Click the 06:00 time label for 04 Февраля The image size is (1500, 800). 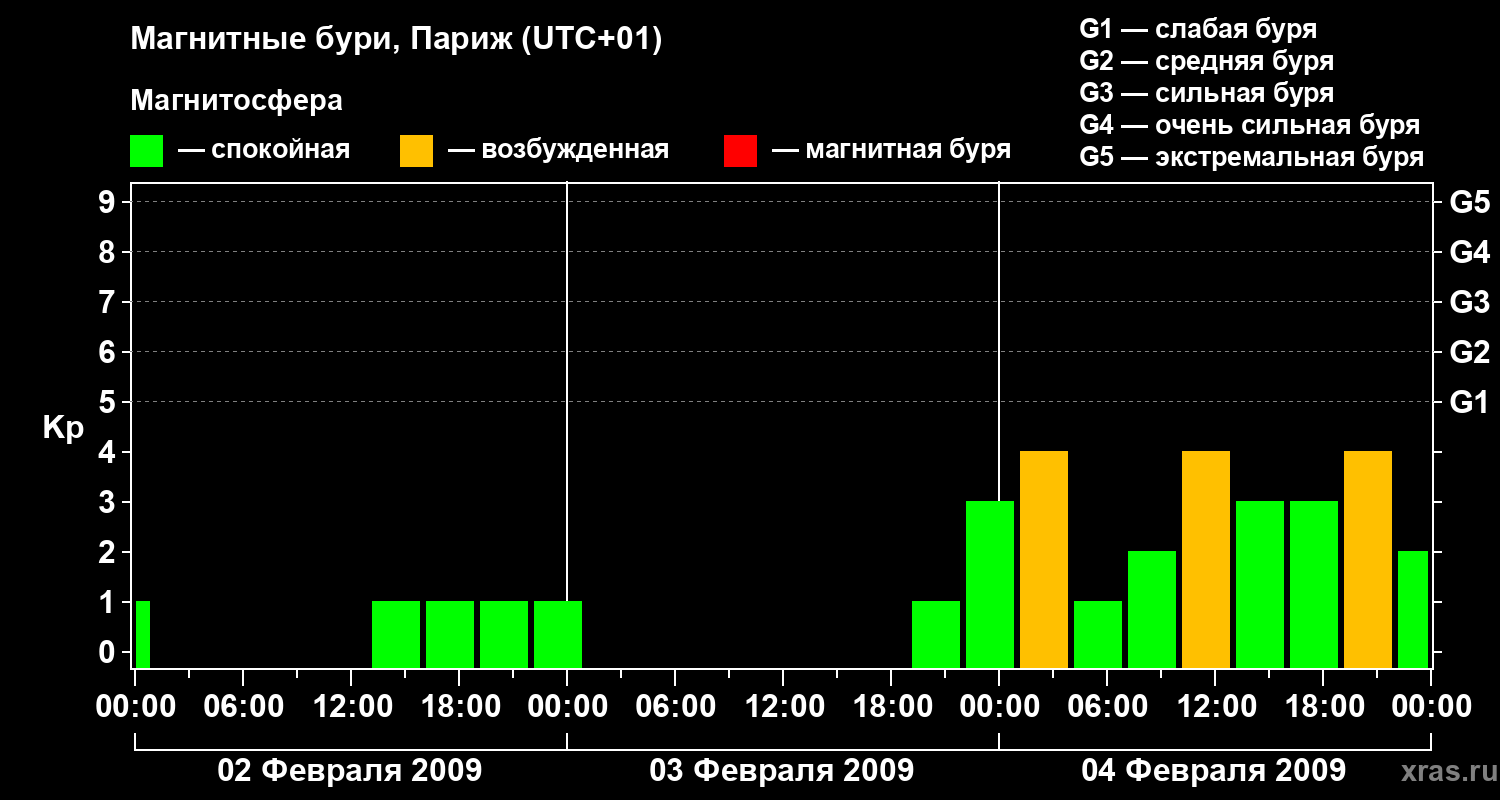[1107, 706]
